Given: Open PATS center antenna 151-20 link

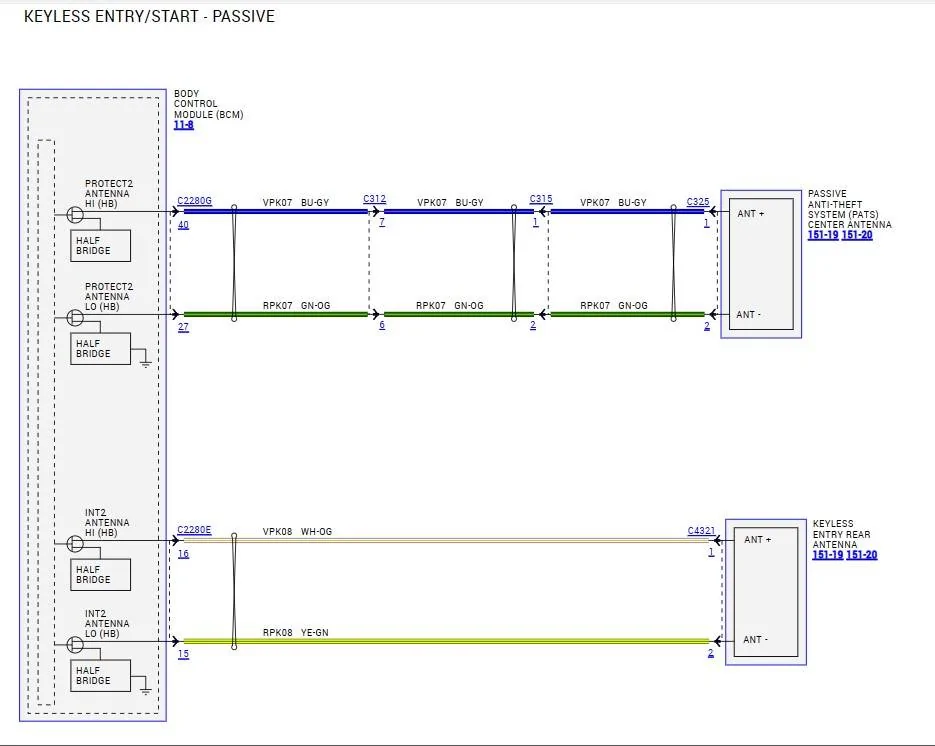Looking at the screenshot, I should pos(857,235).
